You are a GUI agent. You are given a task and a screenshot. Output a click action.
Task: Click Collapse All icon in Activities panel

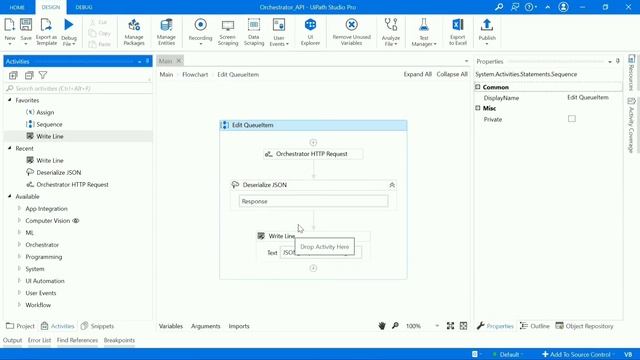pos(29,75)
